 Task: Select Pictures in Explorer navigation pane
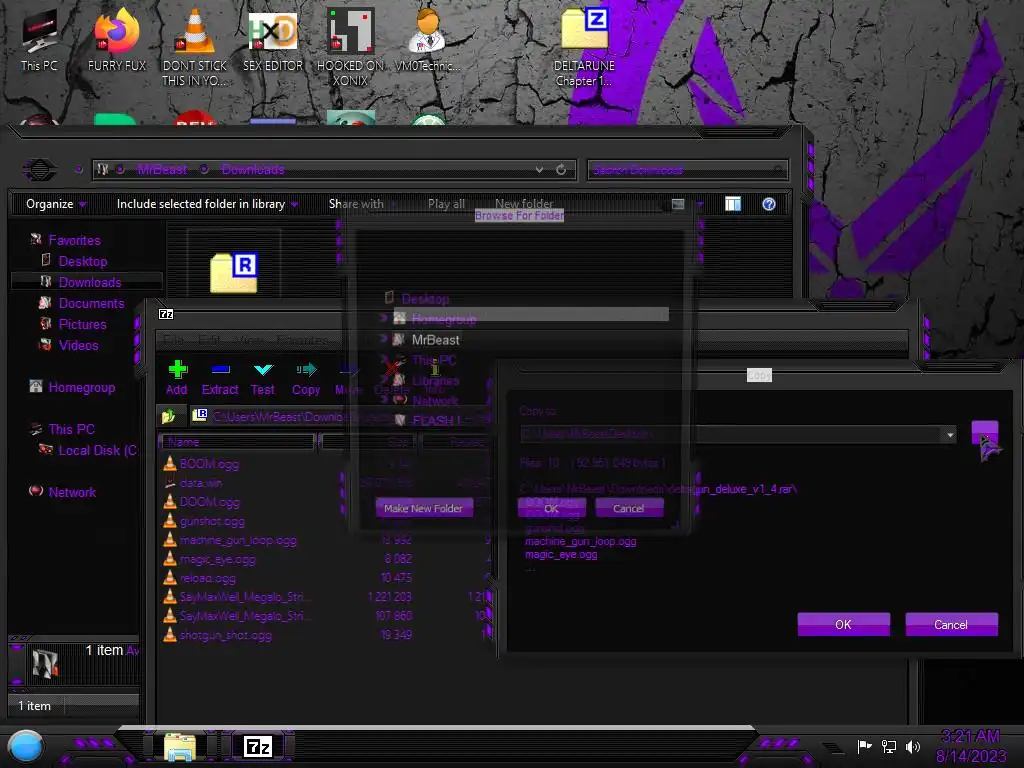[82, 324]
